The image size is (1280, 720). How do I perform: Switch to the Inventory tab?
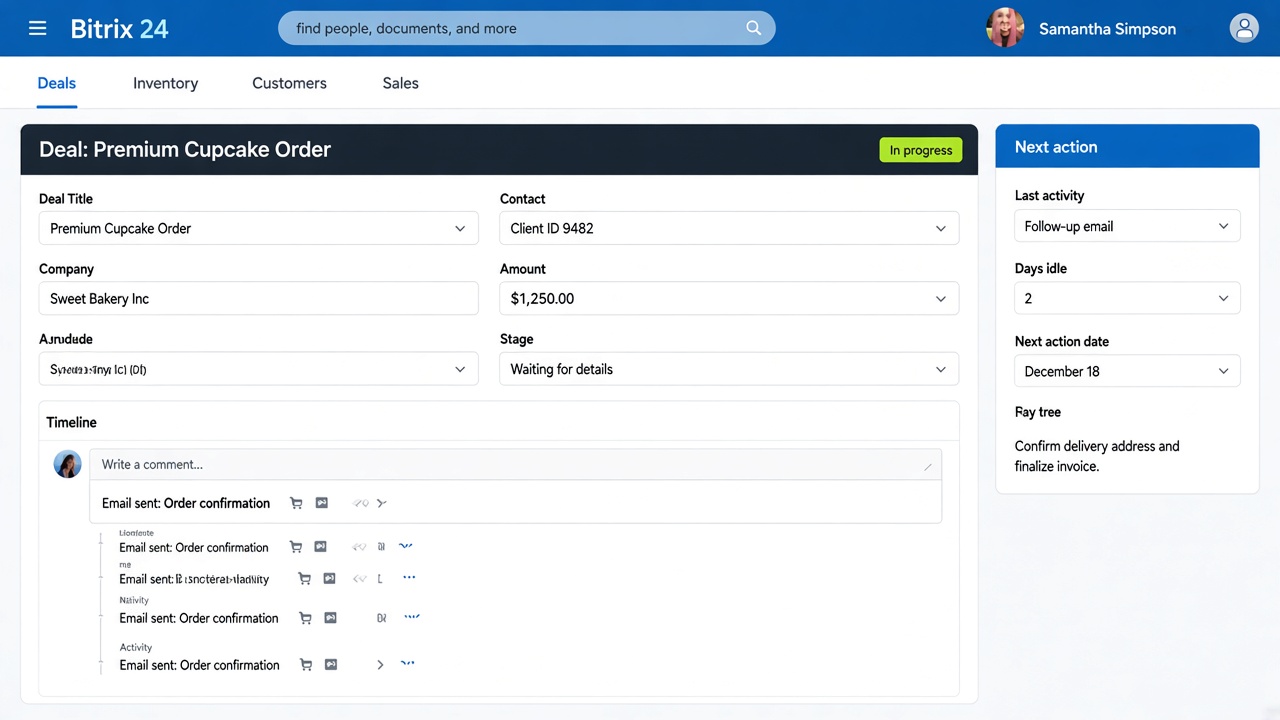tap(165, 83)
